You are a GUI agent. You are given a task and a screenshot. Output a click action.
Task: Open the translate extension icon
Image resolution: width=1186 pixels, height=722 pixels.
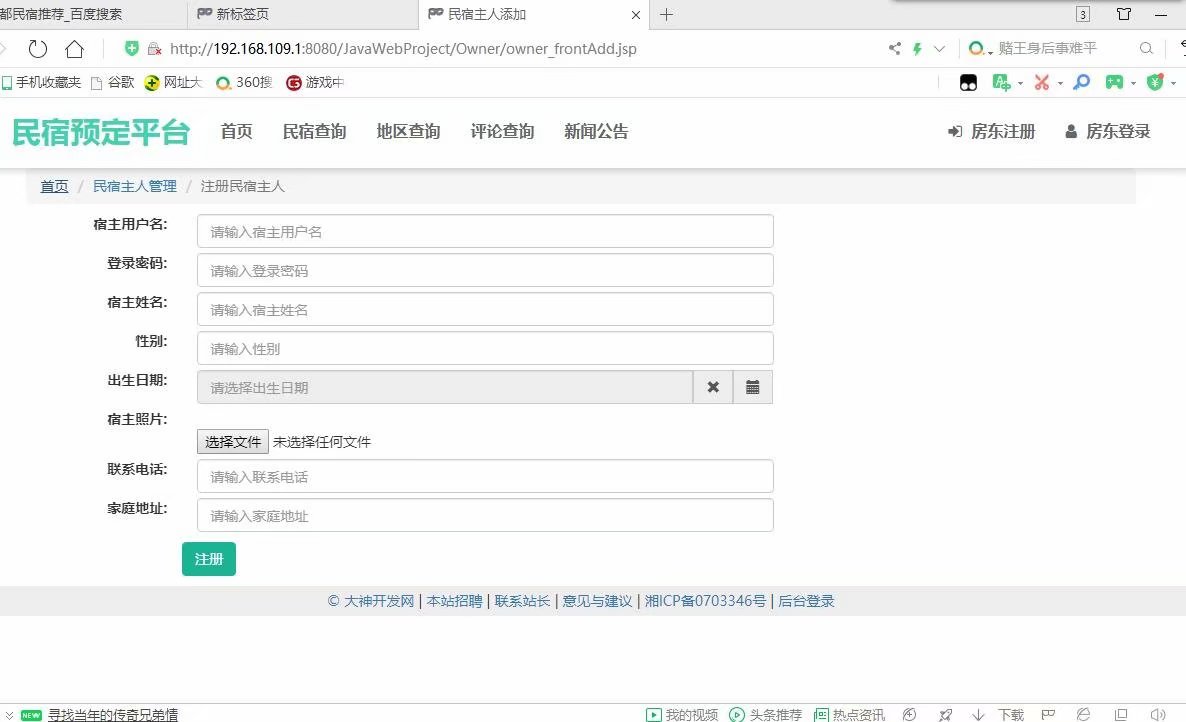(x=1001, y=82)
